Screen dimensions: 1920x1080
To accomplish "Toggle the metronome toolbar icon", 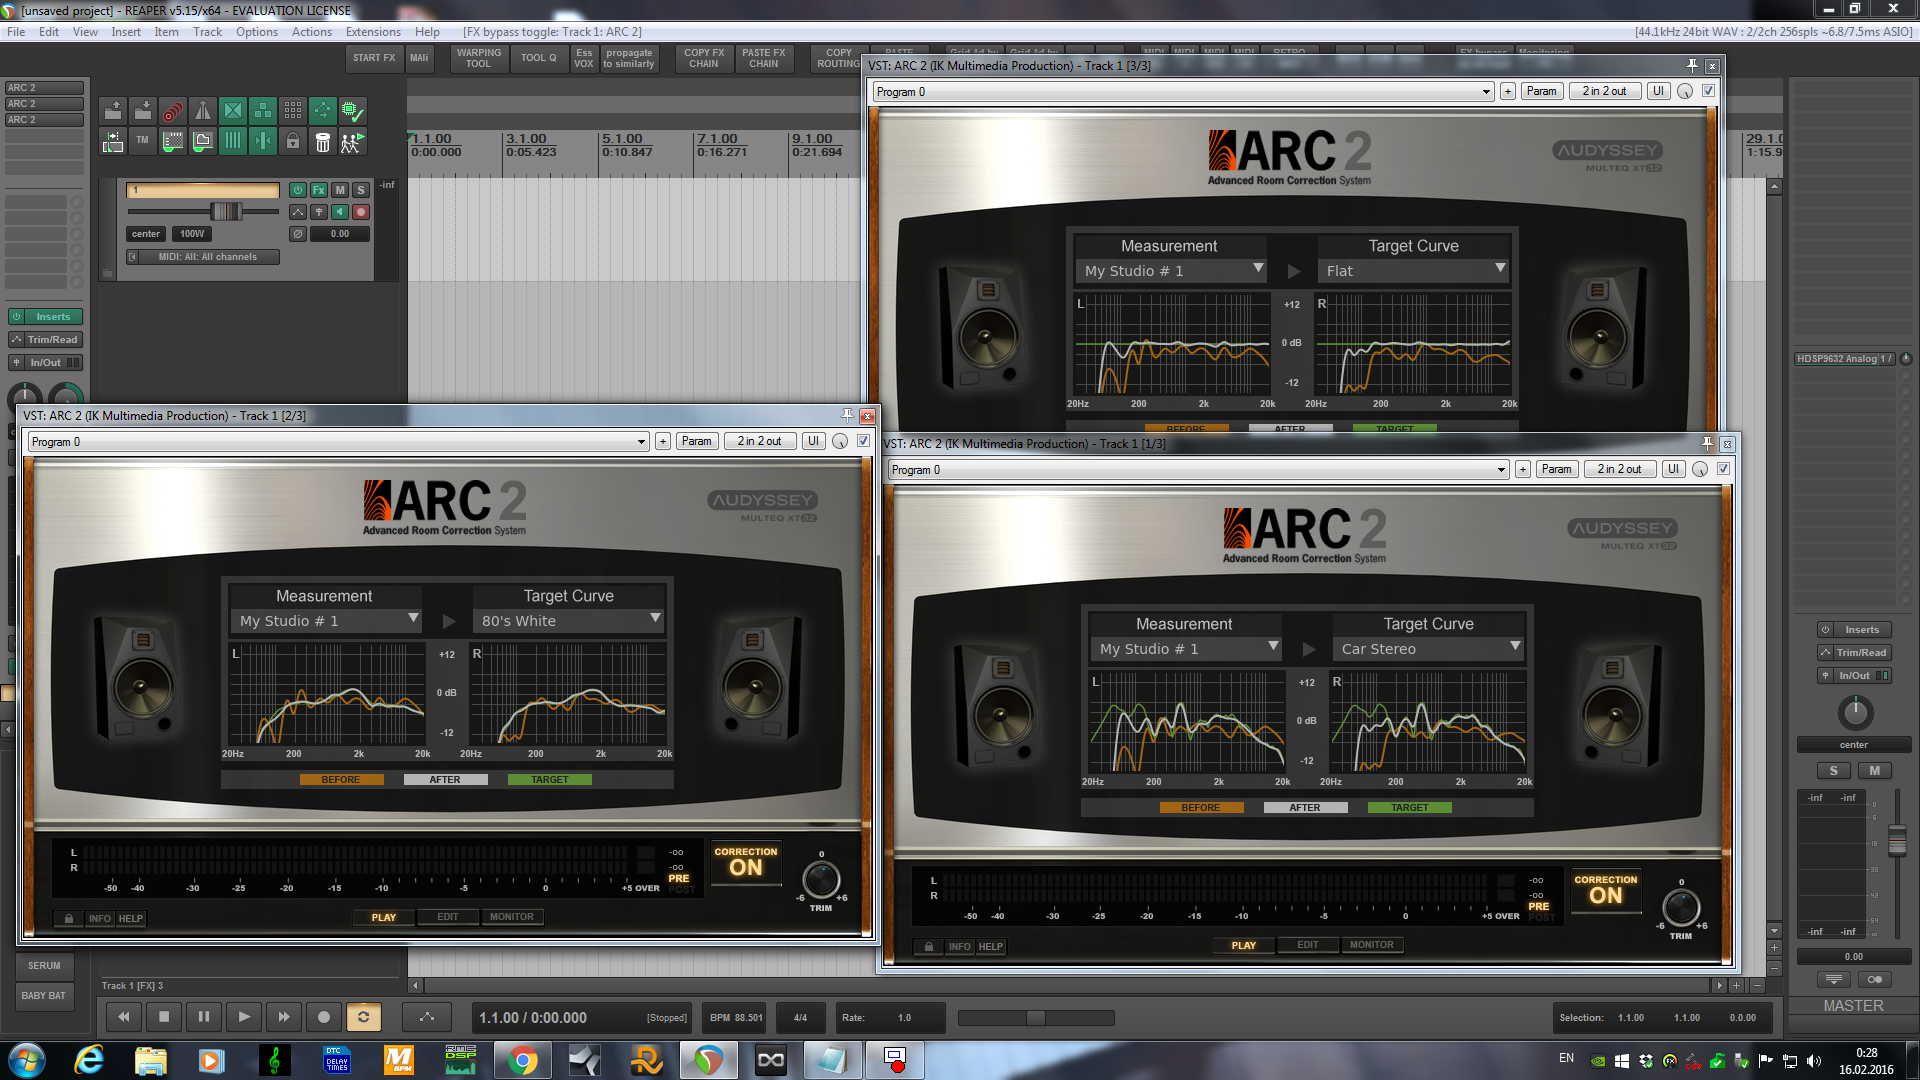I will pyautogui.click(x=203, y=111).
